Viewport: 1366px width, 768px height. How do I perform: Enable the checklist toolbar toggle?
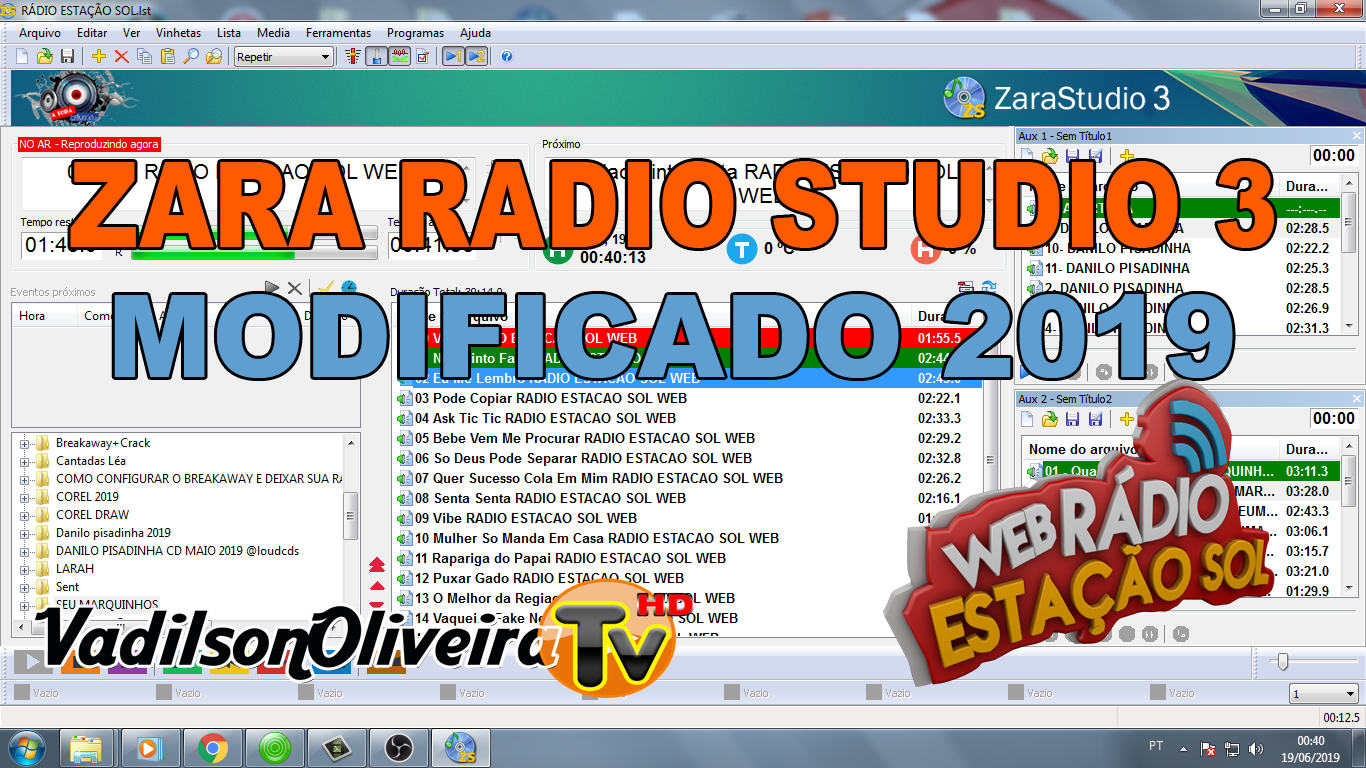coord(424,56)
